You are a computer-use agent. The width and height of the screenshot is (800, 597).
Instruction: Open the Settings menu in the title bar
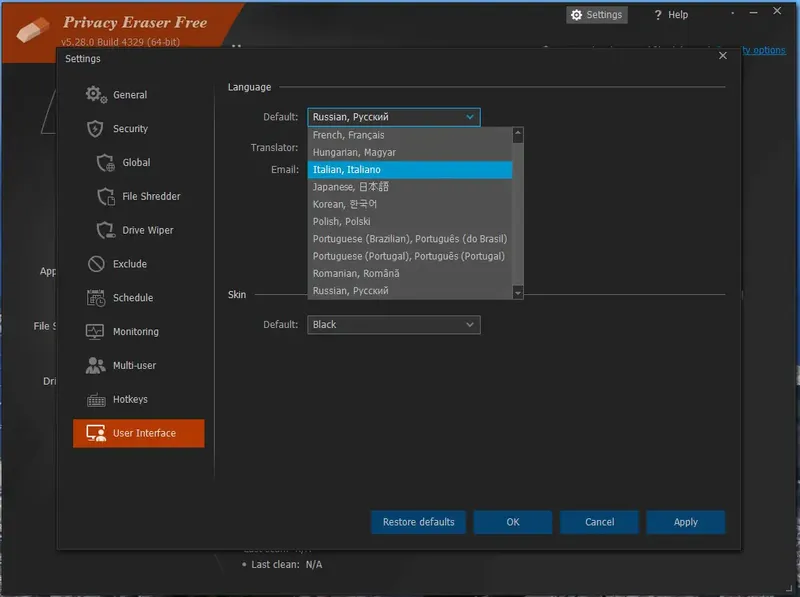pyautogui.click(x=597, y=14)
